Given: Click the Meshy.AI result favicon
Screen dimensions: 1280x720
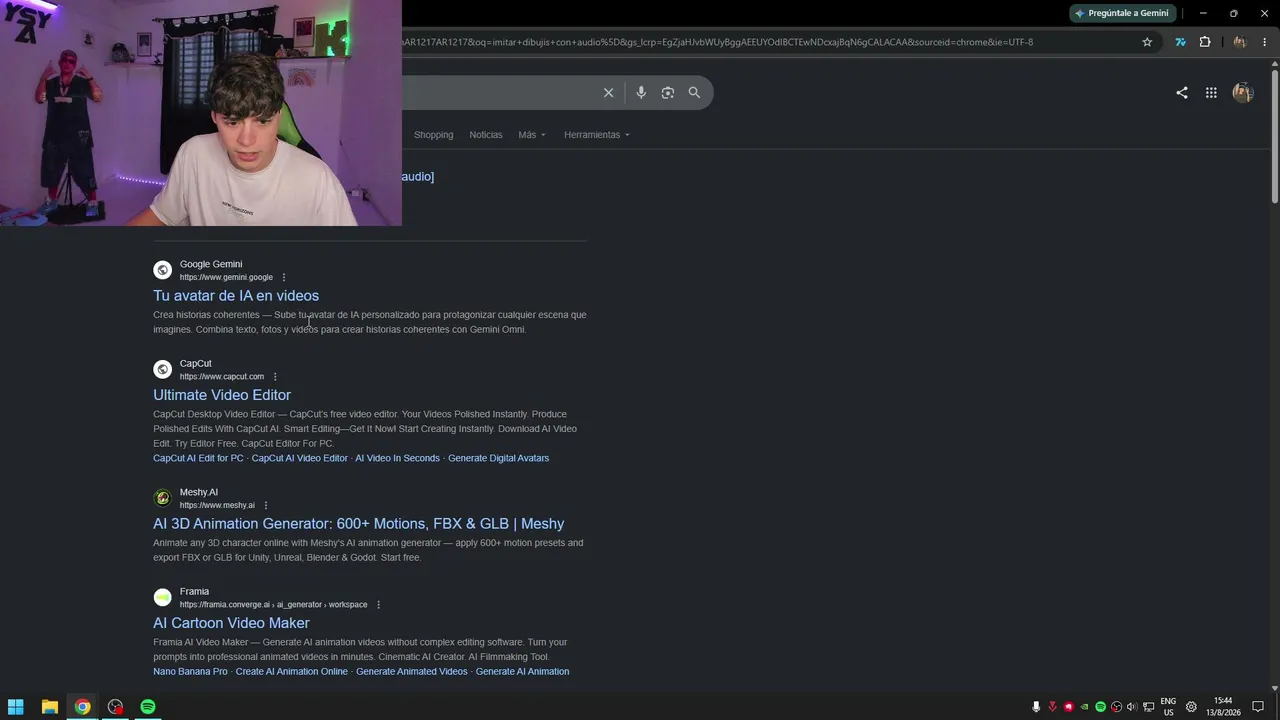Looking at the screenshot, I should 163,498.
